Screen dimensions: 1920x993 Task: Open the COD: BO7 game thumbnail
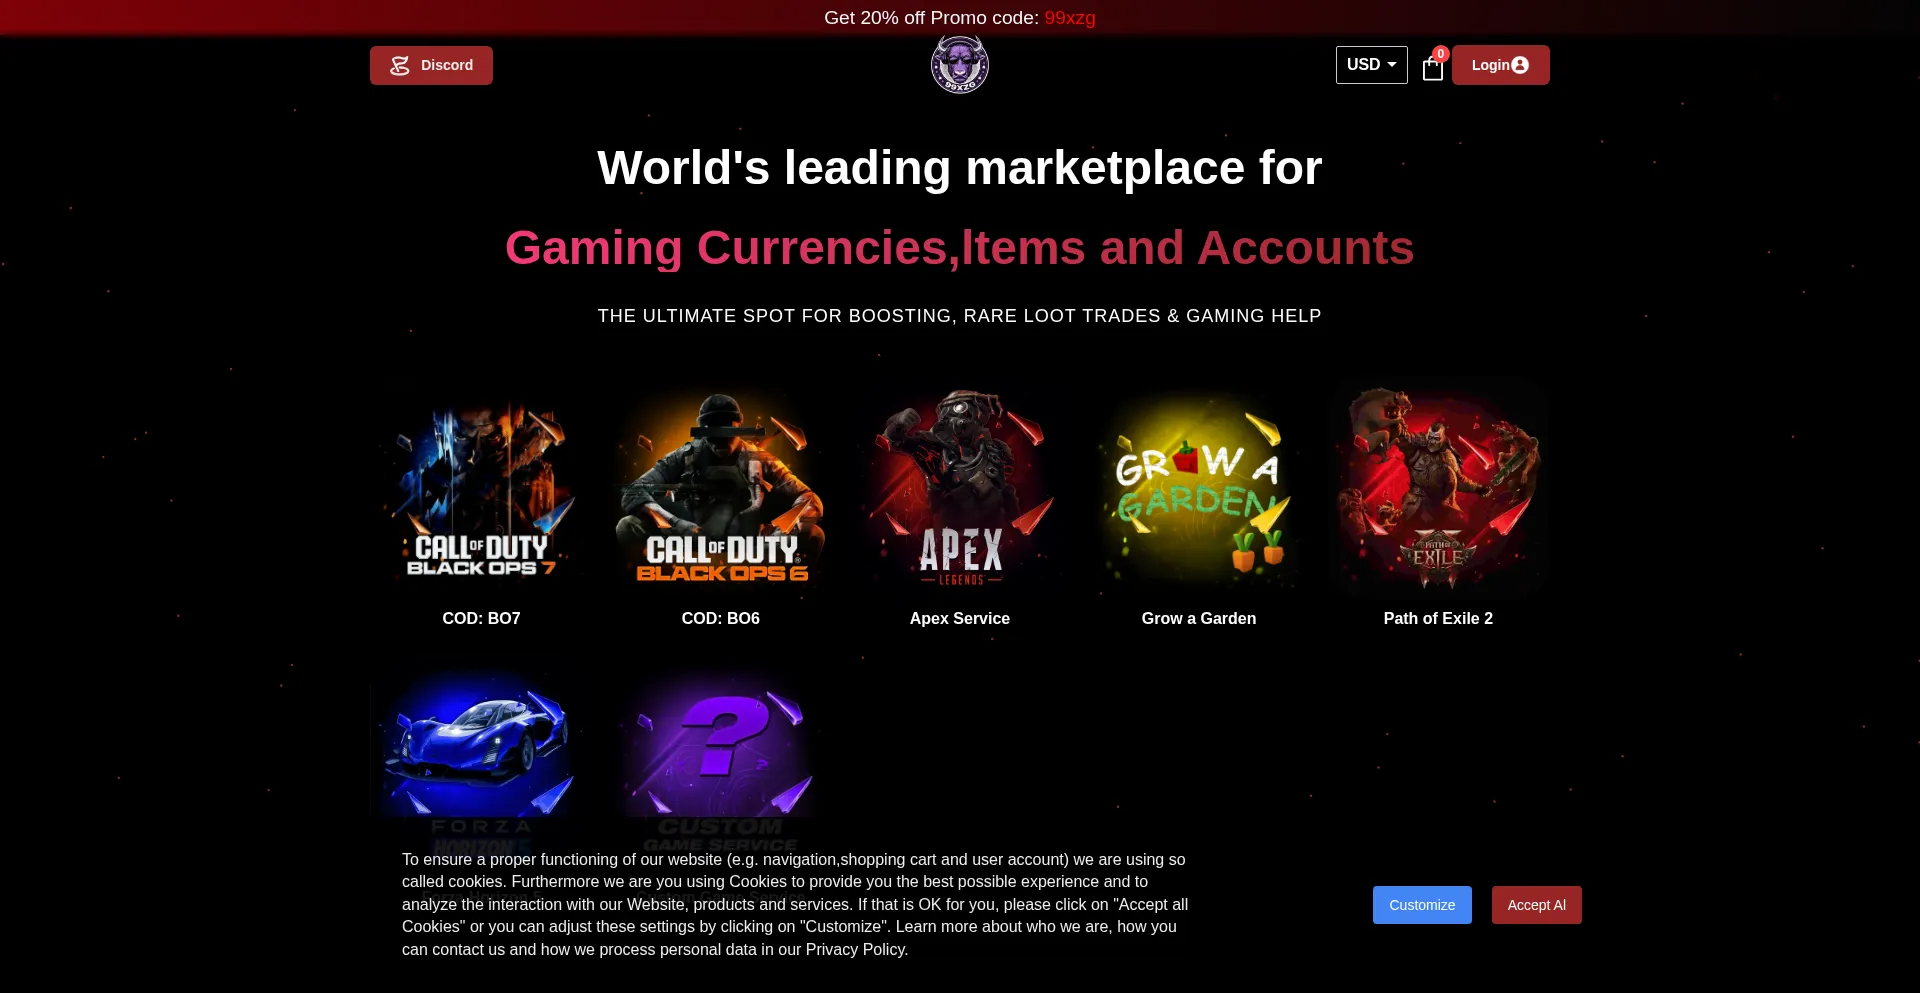tap(481, 488)
